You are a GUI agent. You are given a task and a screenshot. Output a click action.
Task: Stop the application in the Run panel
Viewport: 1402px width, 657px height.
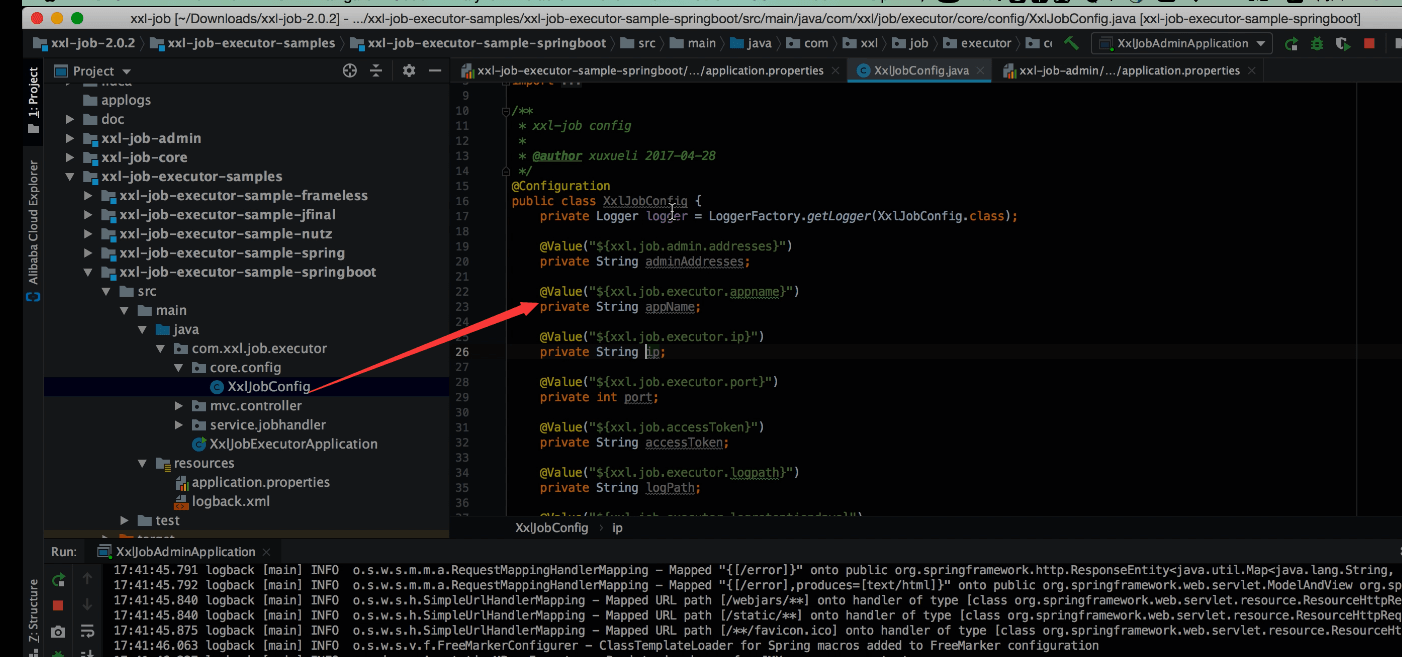[x=58, y=606]
